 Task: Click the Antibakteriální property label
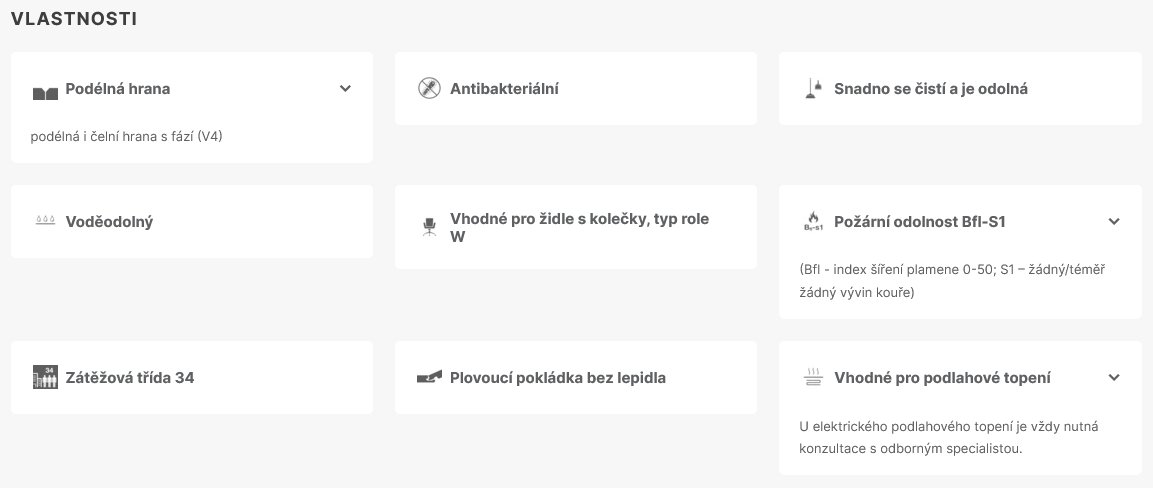(504, 89)
